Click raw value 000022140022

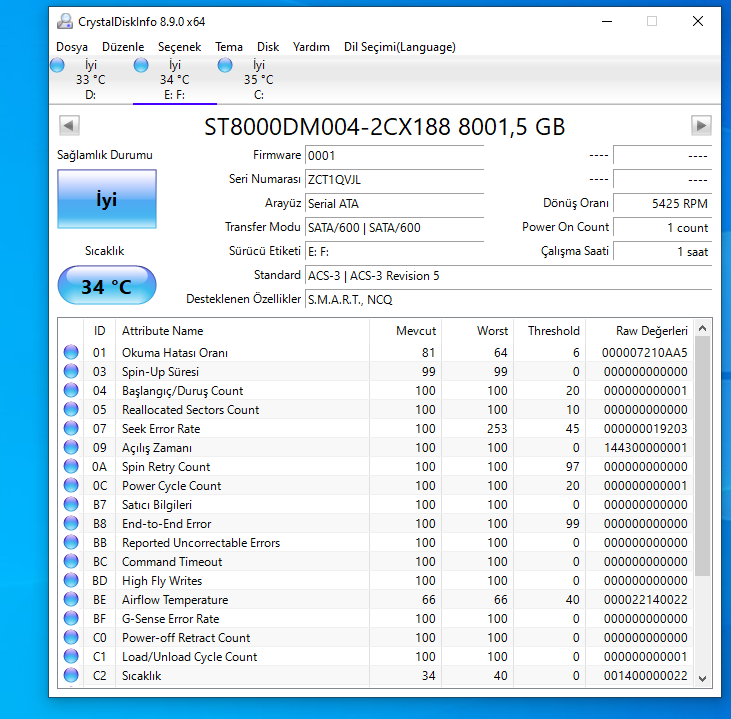click(x=645, y=600)
